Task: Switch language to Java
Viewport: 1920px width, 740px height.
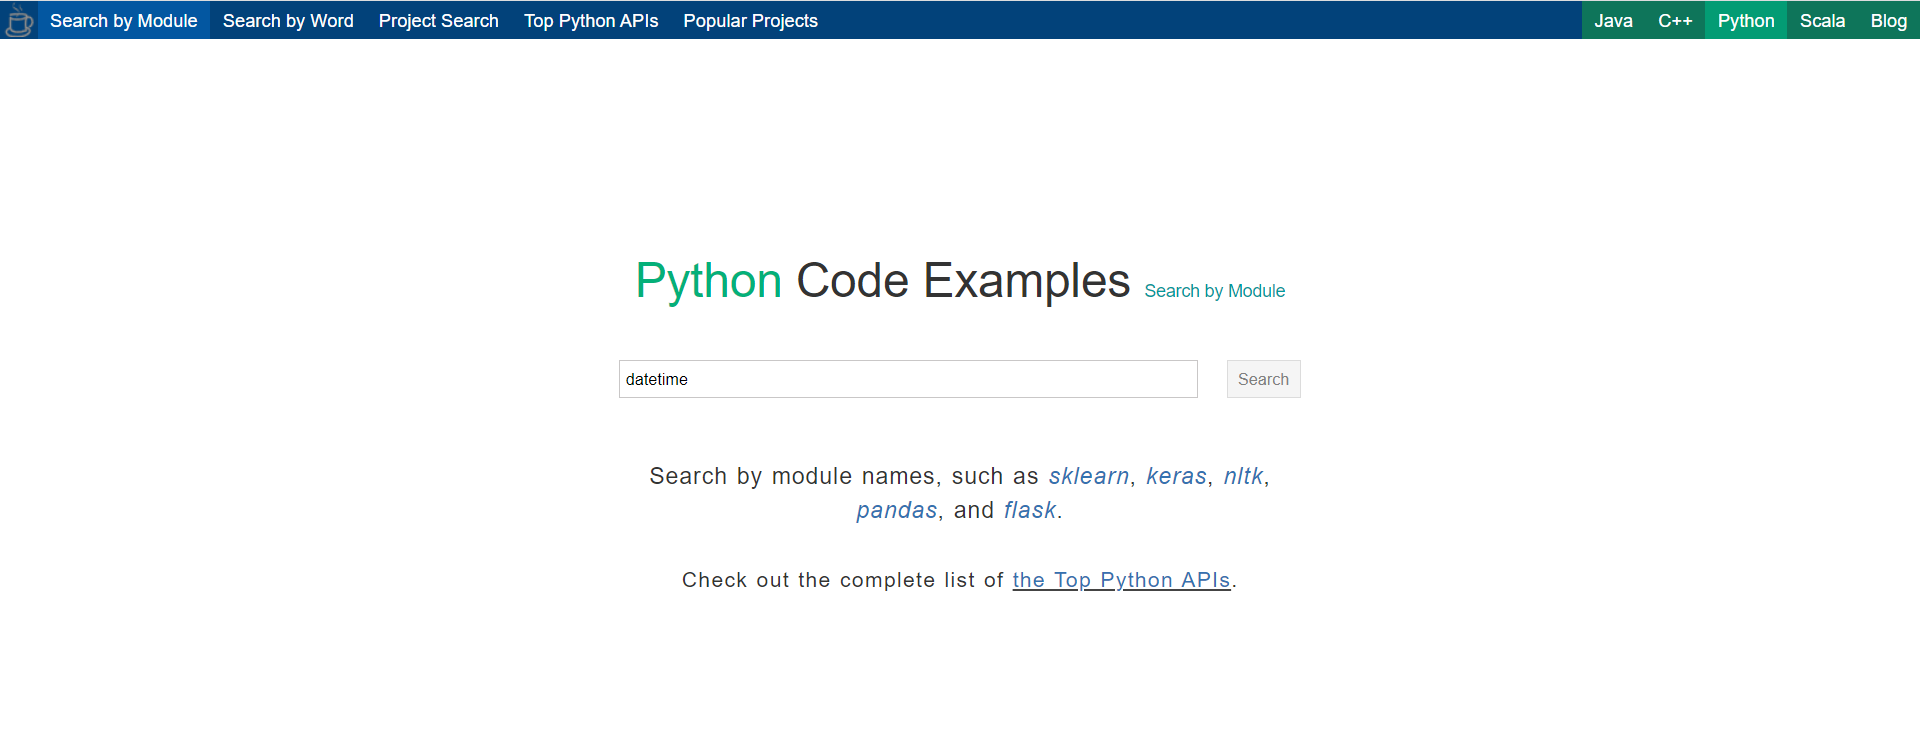Action: tap(1613, 21)
